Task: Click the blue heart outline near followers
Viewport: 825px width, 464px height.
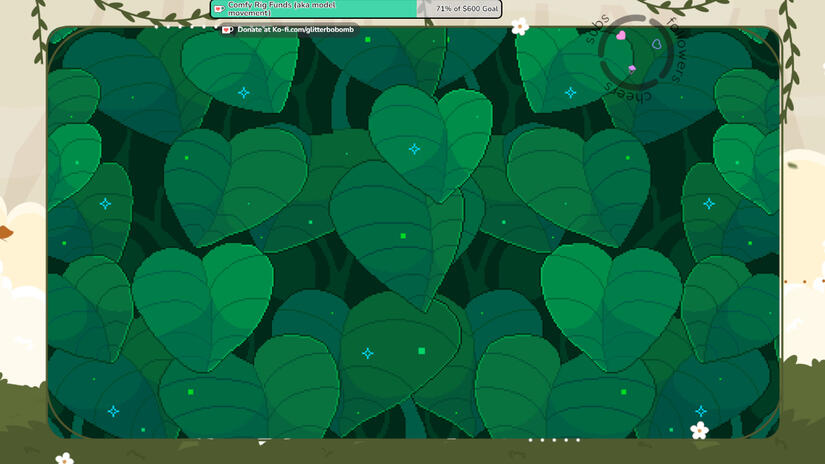Action: (656, 45)
